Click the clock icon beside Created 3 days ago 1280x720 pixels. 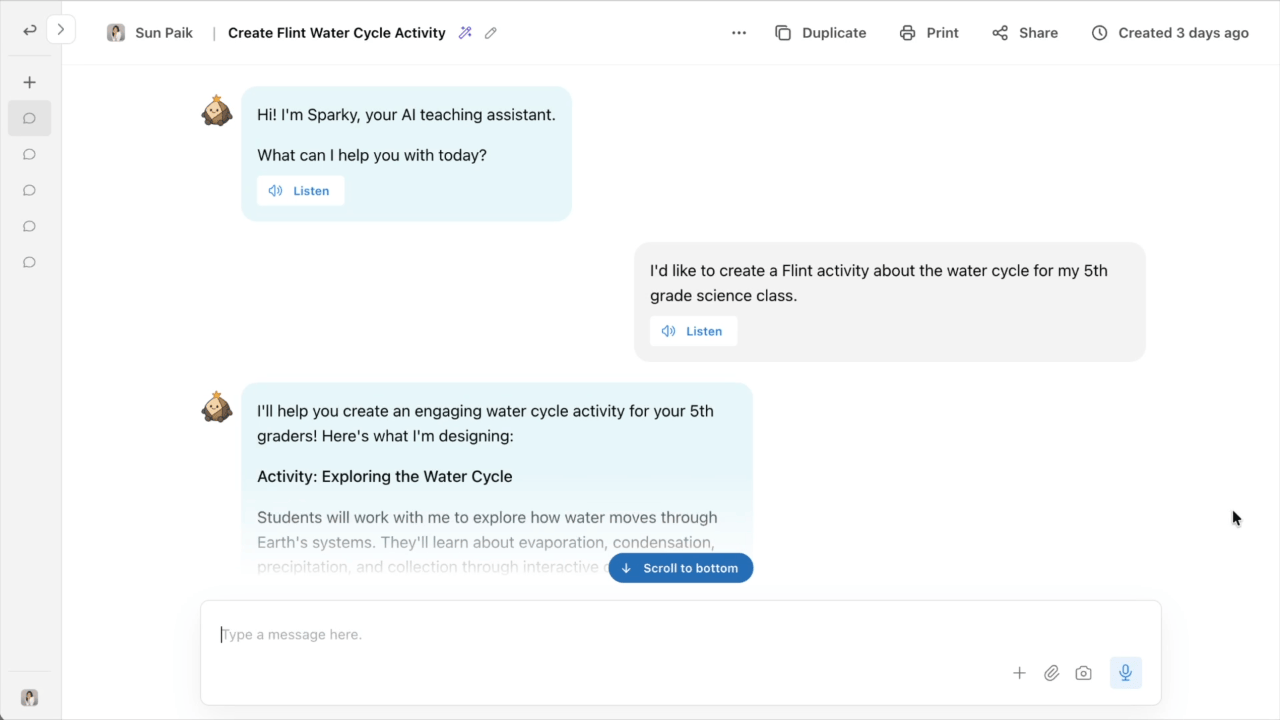click(1100, 33)
